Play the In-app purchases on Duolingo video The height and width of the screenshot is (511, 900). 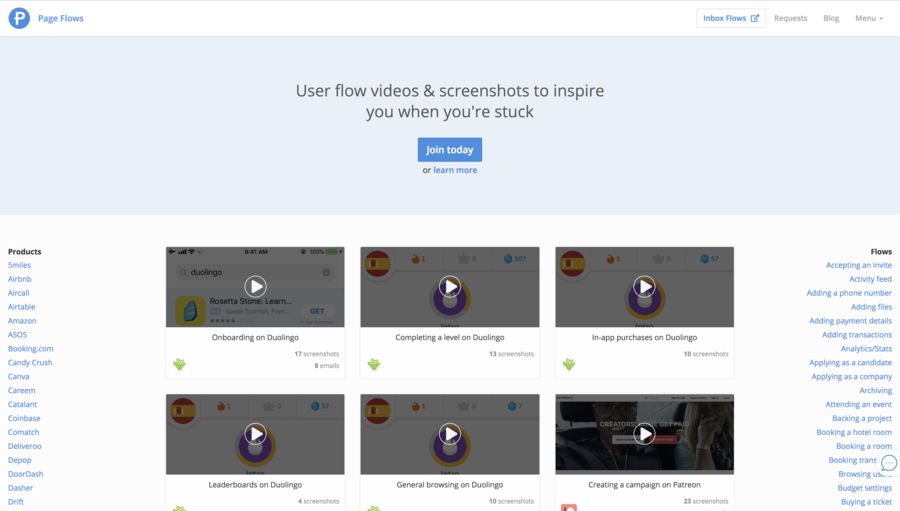click(x=644, y=287)
